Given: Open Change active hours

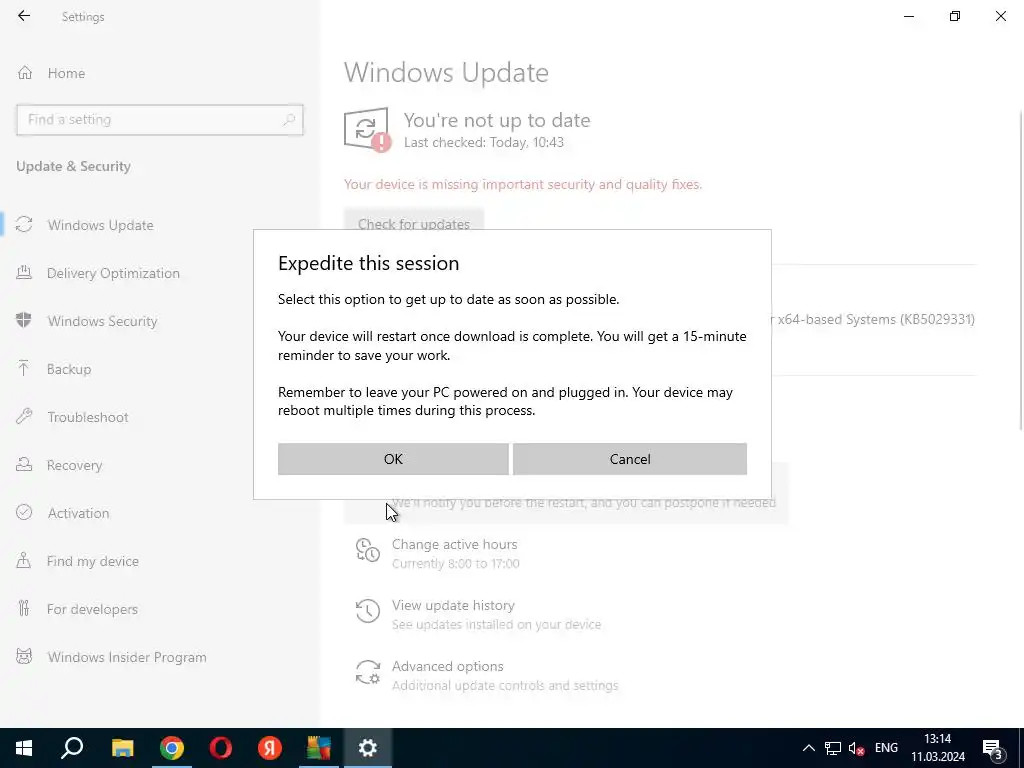Looking at the screenshot, I should [x=455, y=544].
